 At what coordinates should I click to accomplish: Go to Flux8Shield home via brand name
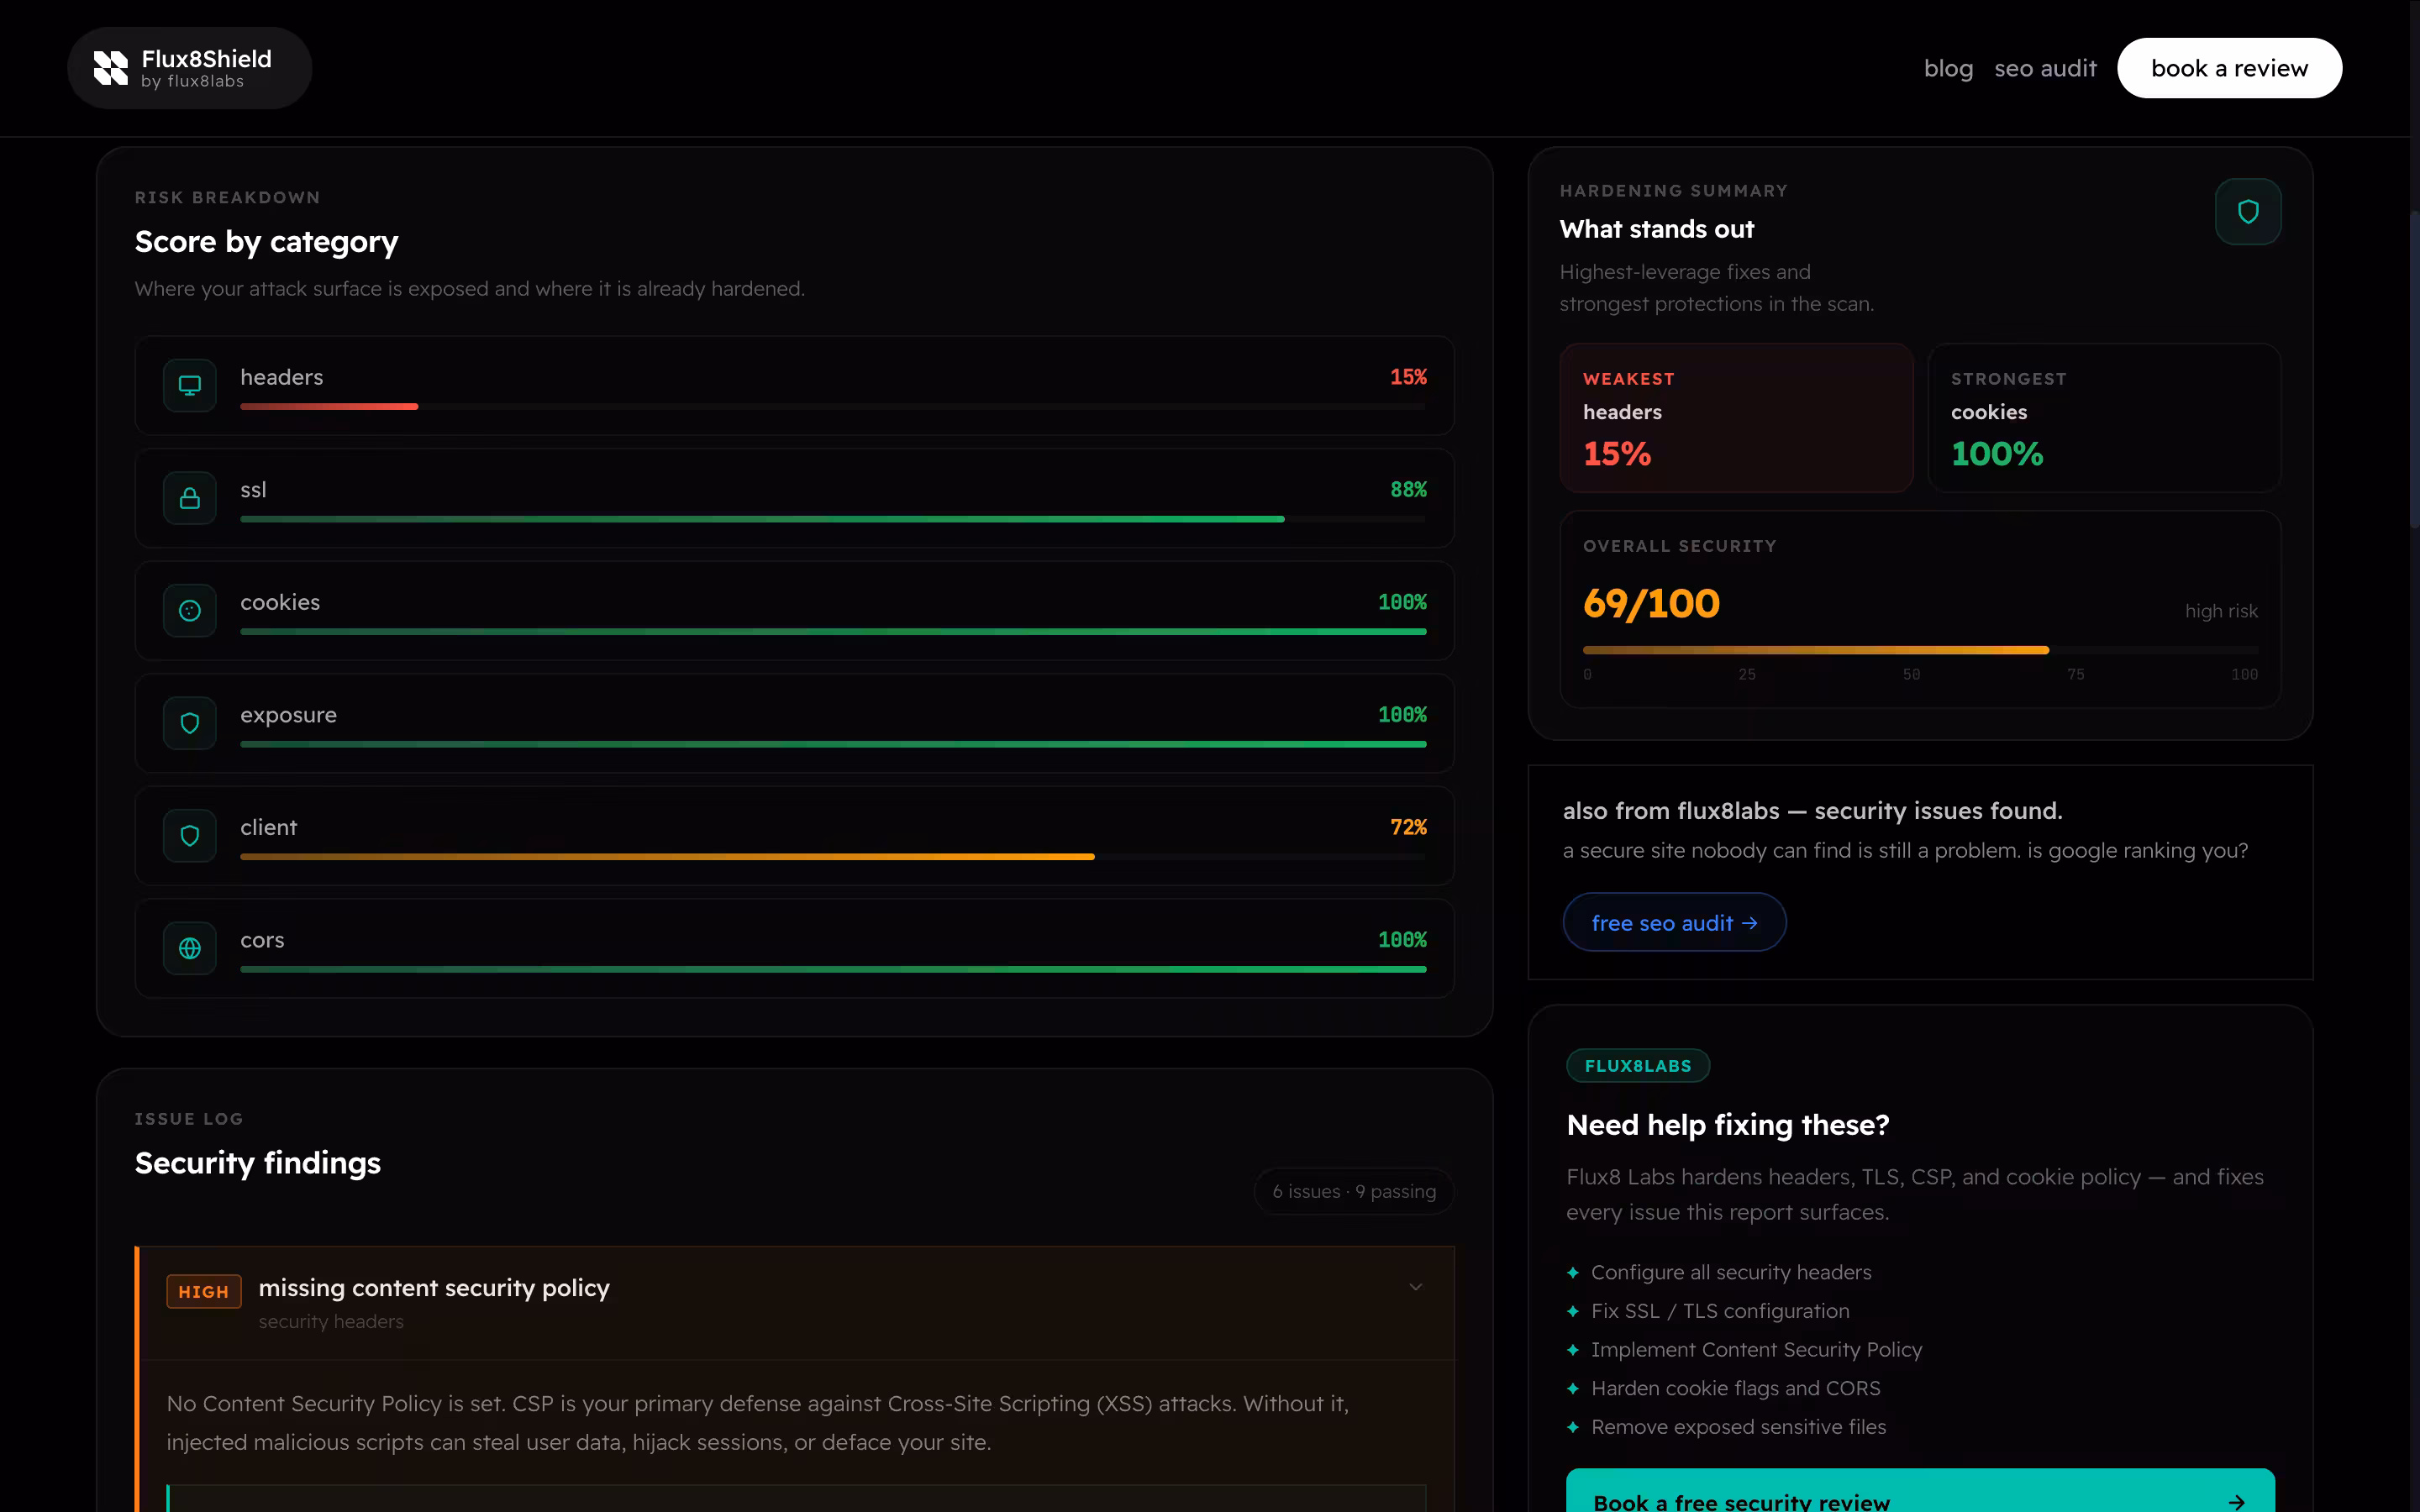[x=206, y=59]
